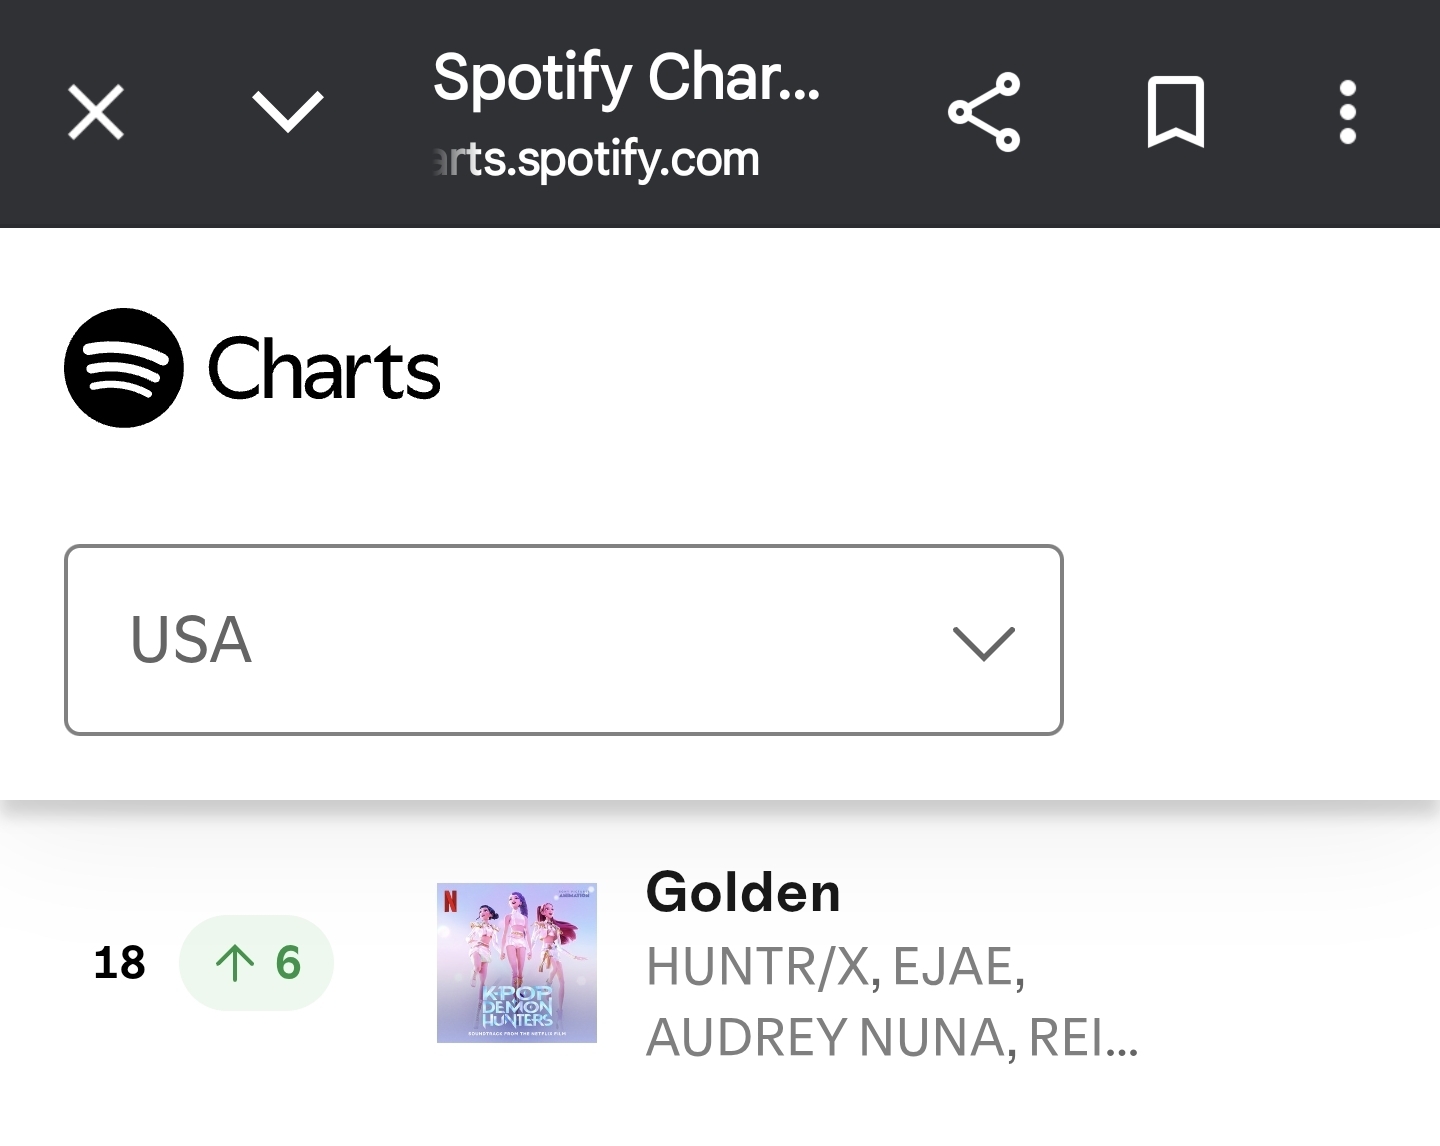The image size is (1440, 1146).
Task: Click the chart position number 18
Action: pyautogui.click(x=119, y=963)
